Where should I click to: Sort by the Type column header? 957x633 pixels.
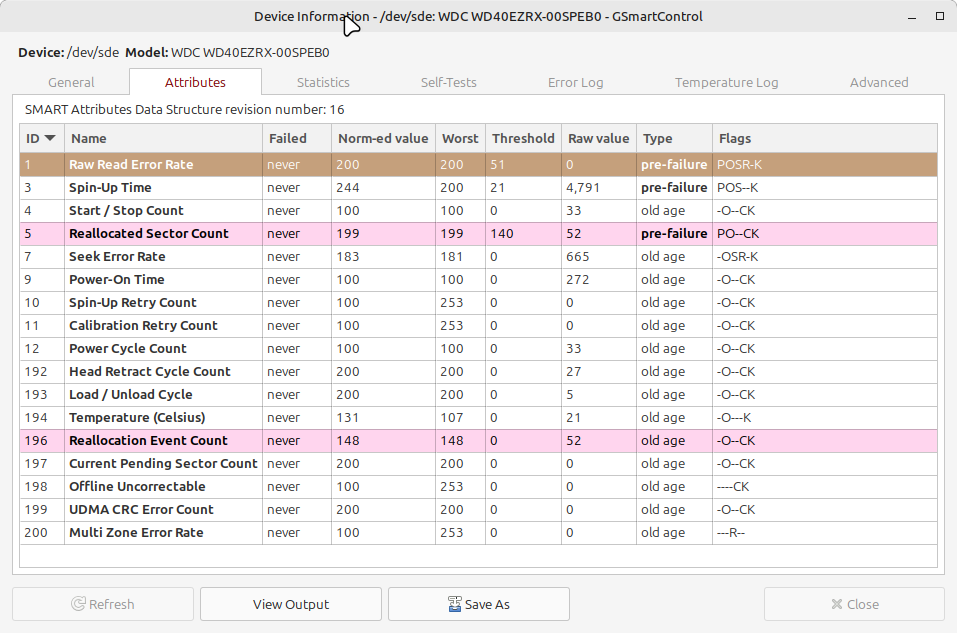pyautogui.click(x=674, y=139)
